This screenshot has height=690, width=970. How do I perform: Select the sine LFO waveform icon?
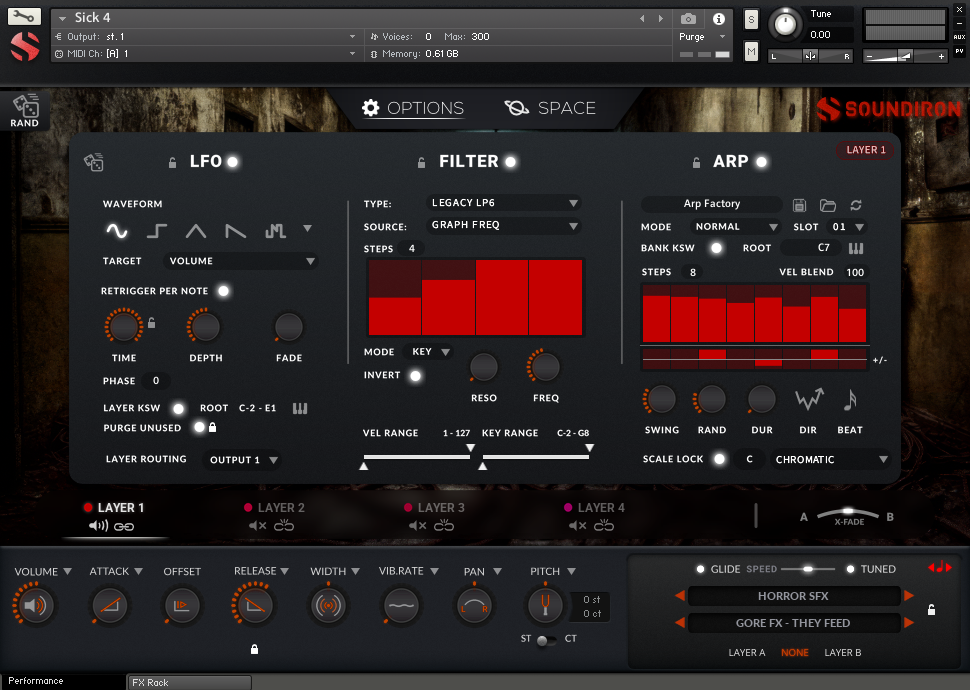[x=117, y=231]
